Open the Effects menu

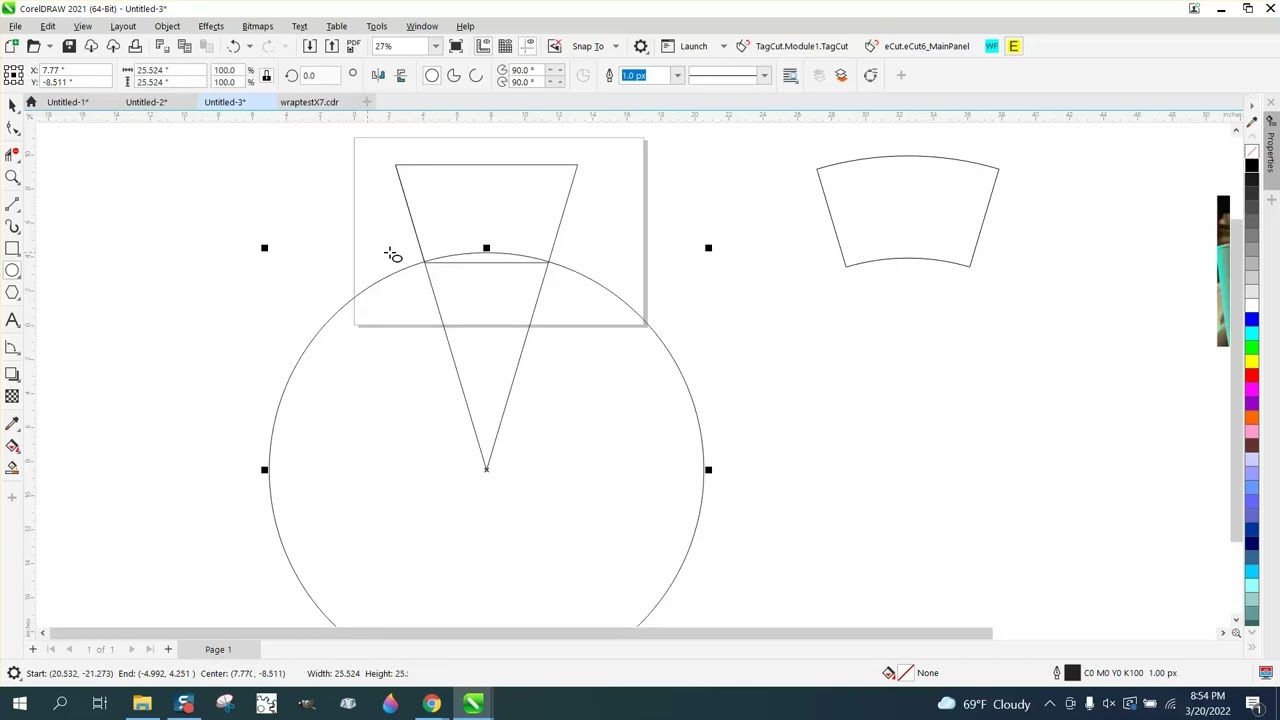tap(211, 26)
